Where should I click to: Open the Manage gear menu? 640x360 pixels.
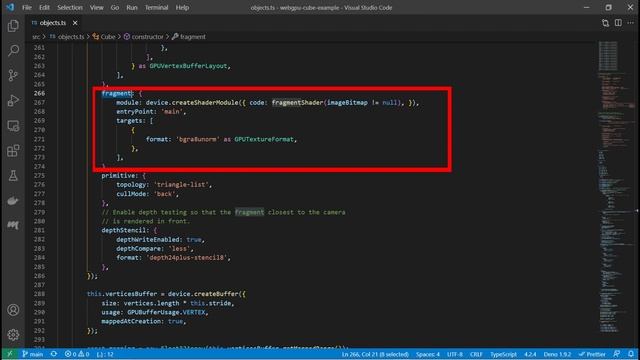coord(13,335)
